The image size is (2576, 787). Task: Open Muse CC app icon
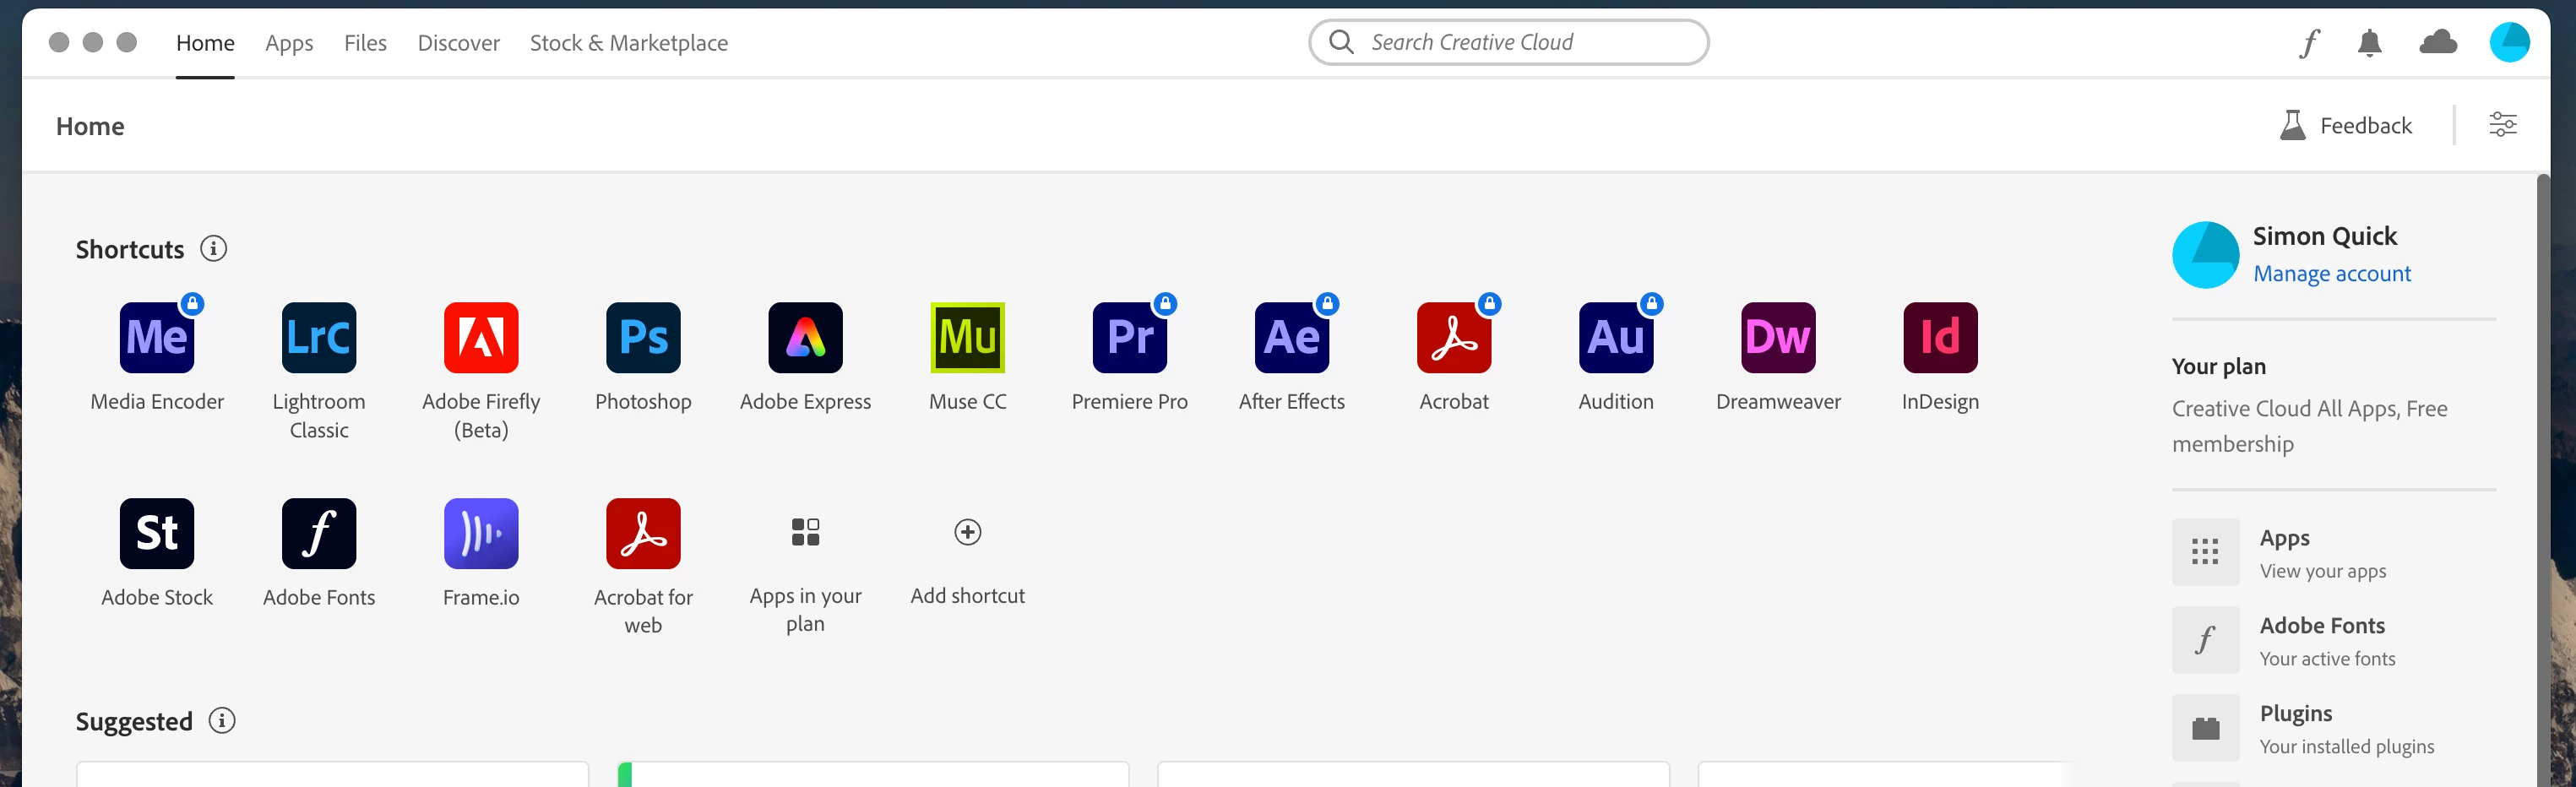(967, 337)
